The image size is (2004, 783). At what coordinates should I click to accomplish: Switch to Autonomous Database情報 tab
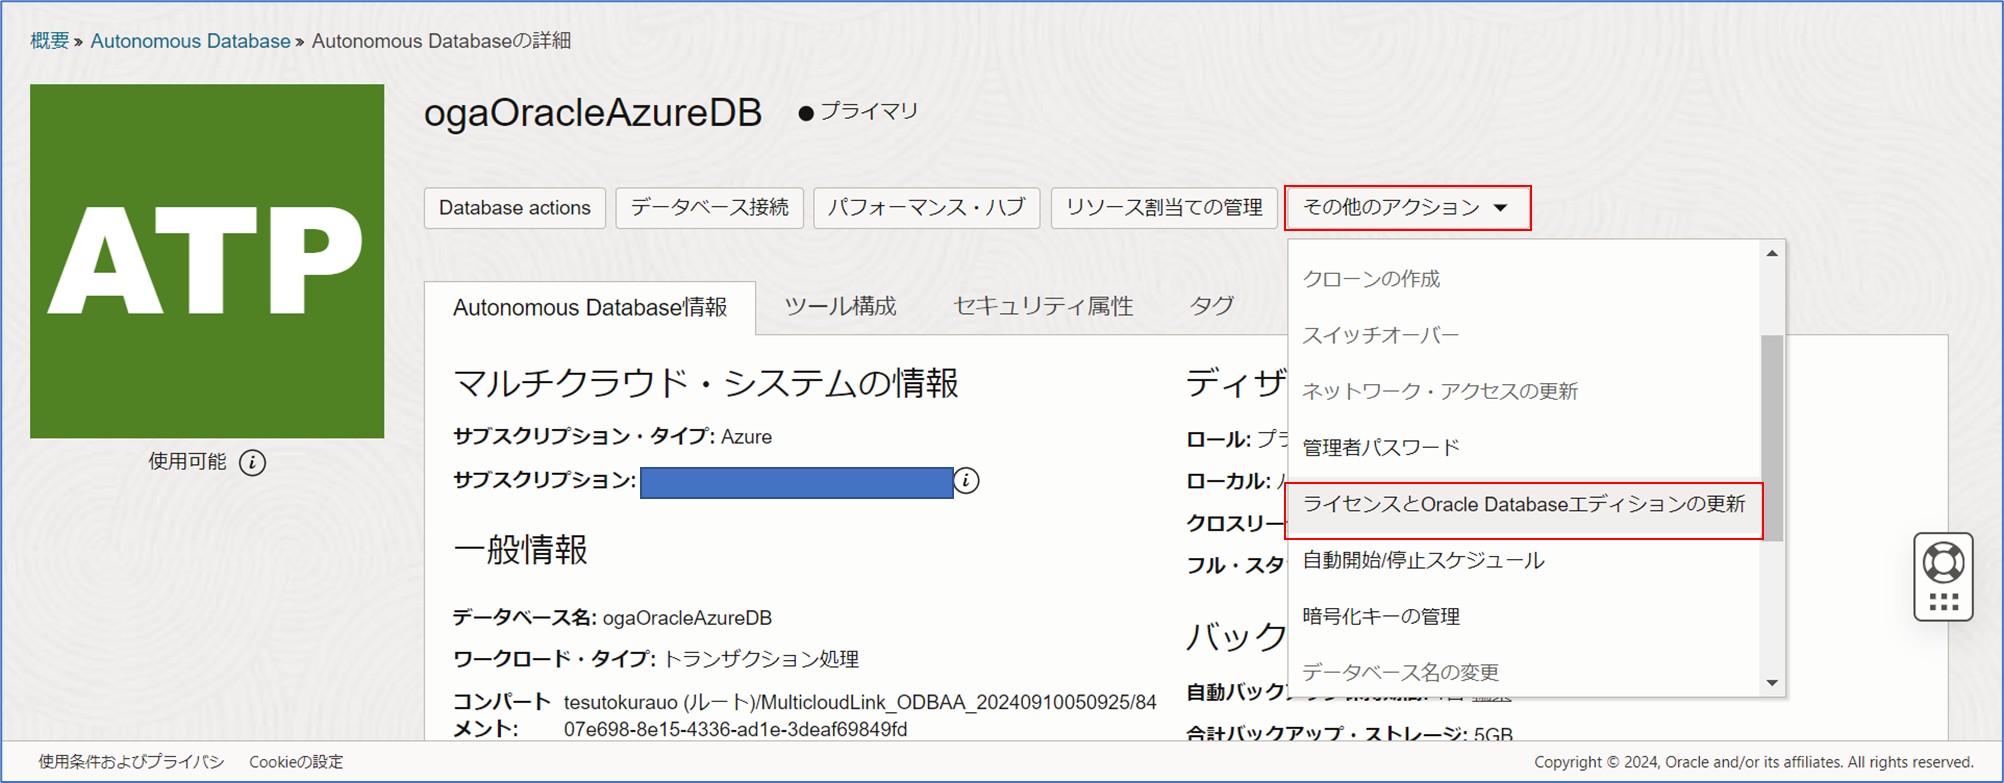coord(590,307)
